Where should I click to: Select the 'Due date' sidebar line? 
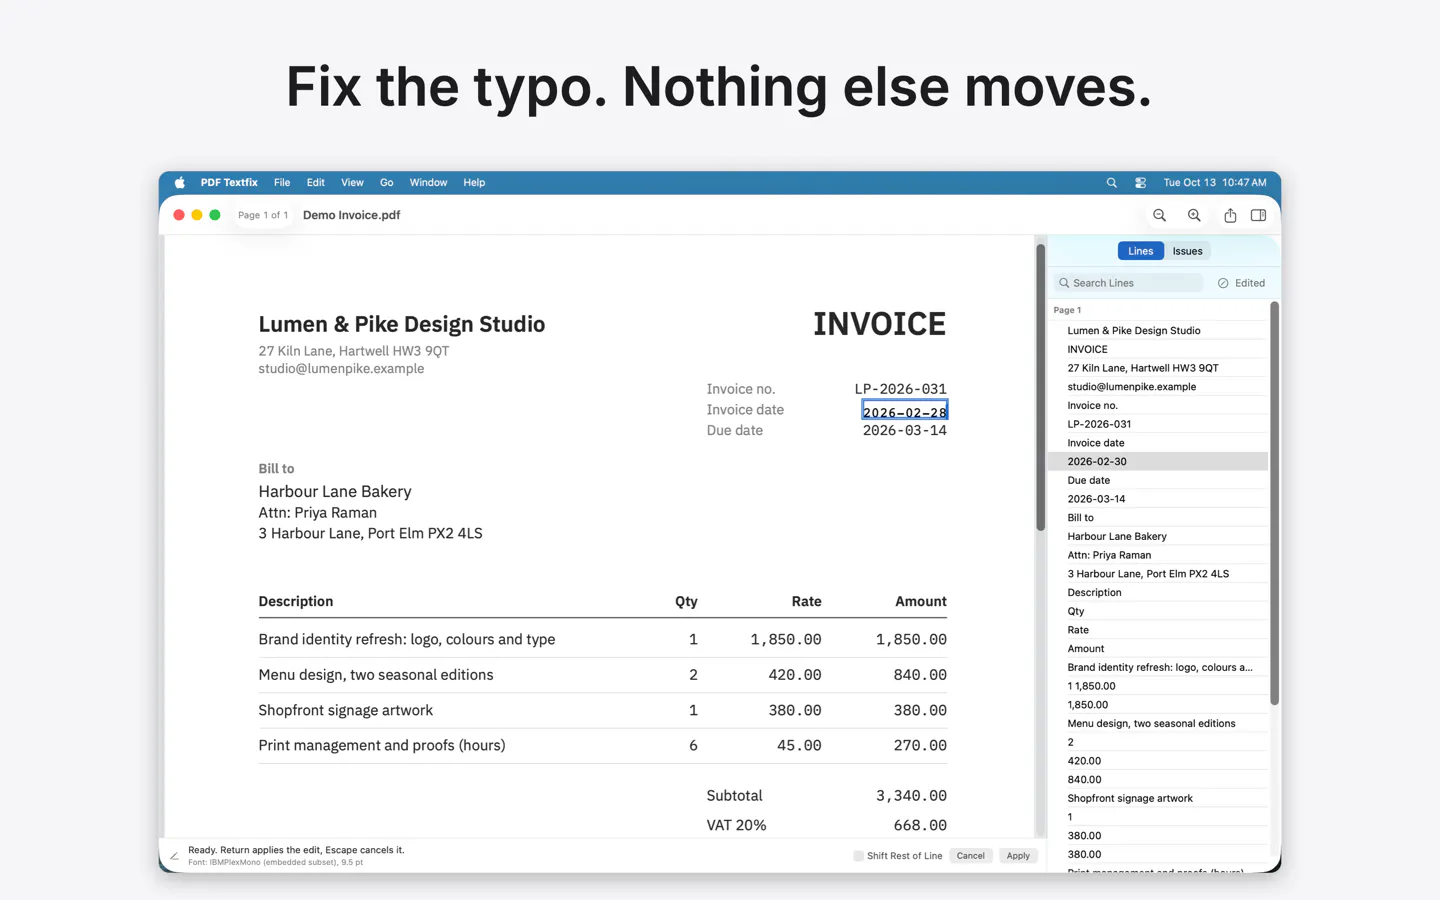point(1158,480)
